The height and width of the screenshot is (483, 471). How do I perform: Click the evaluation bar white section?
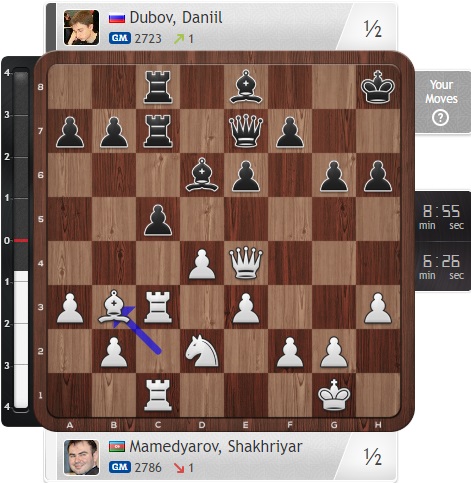[21, 339]
